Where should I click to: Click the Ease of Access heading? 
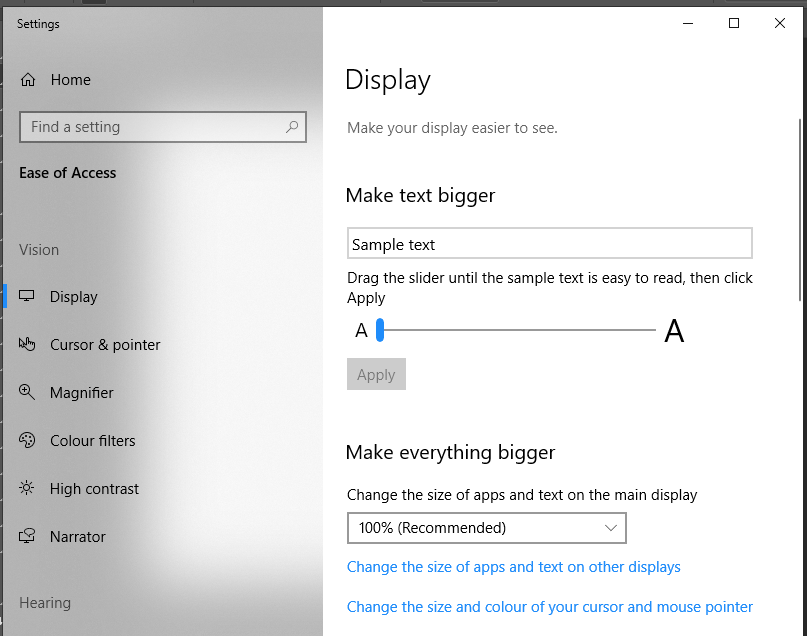click(67, 173)
